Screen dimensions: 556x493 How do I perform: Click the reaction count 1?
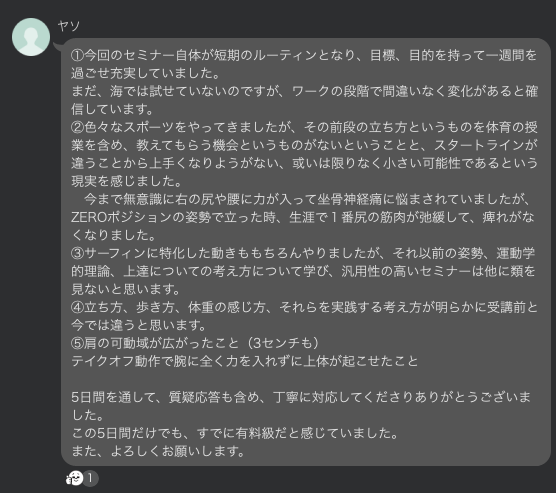[x=90, y=478]
